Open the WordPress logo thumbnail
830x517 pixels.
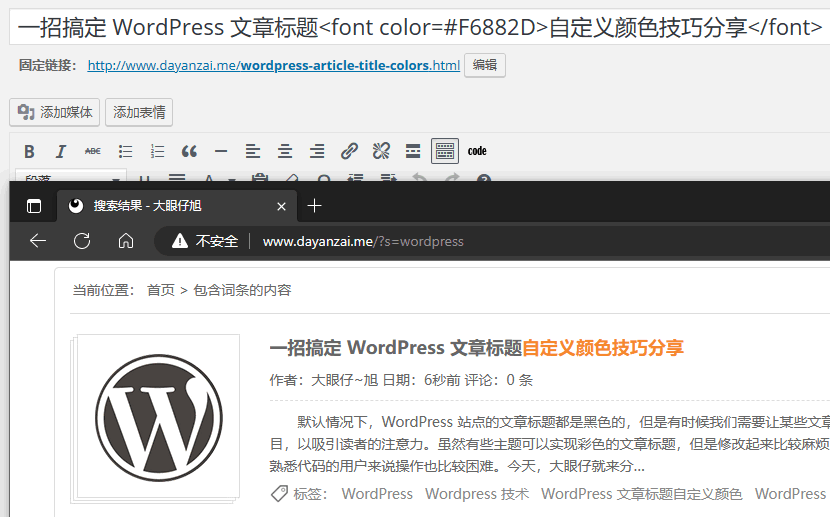(157, 417)
